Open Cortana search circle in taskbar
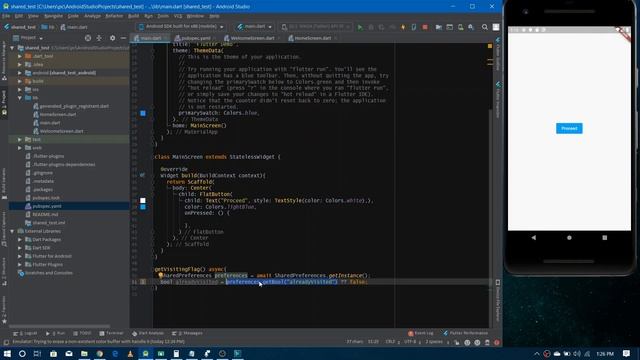640x360 pixels. pos(22,353)
